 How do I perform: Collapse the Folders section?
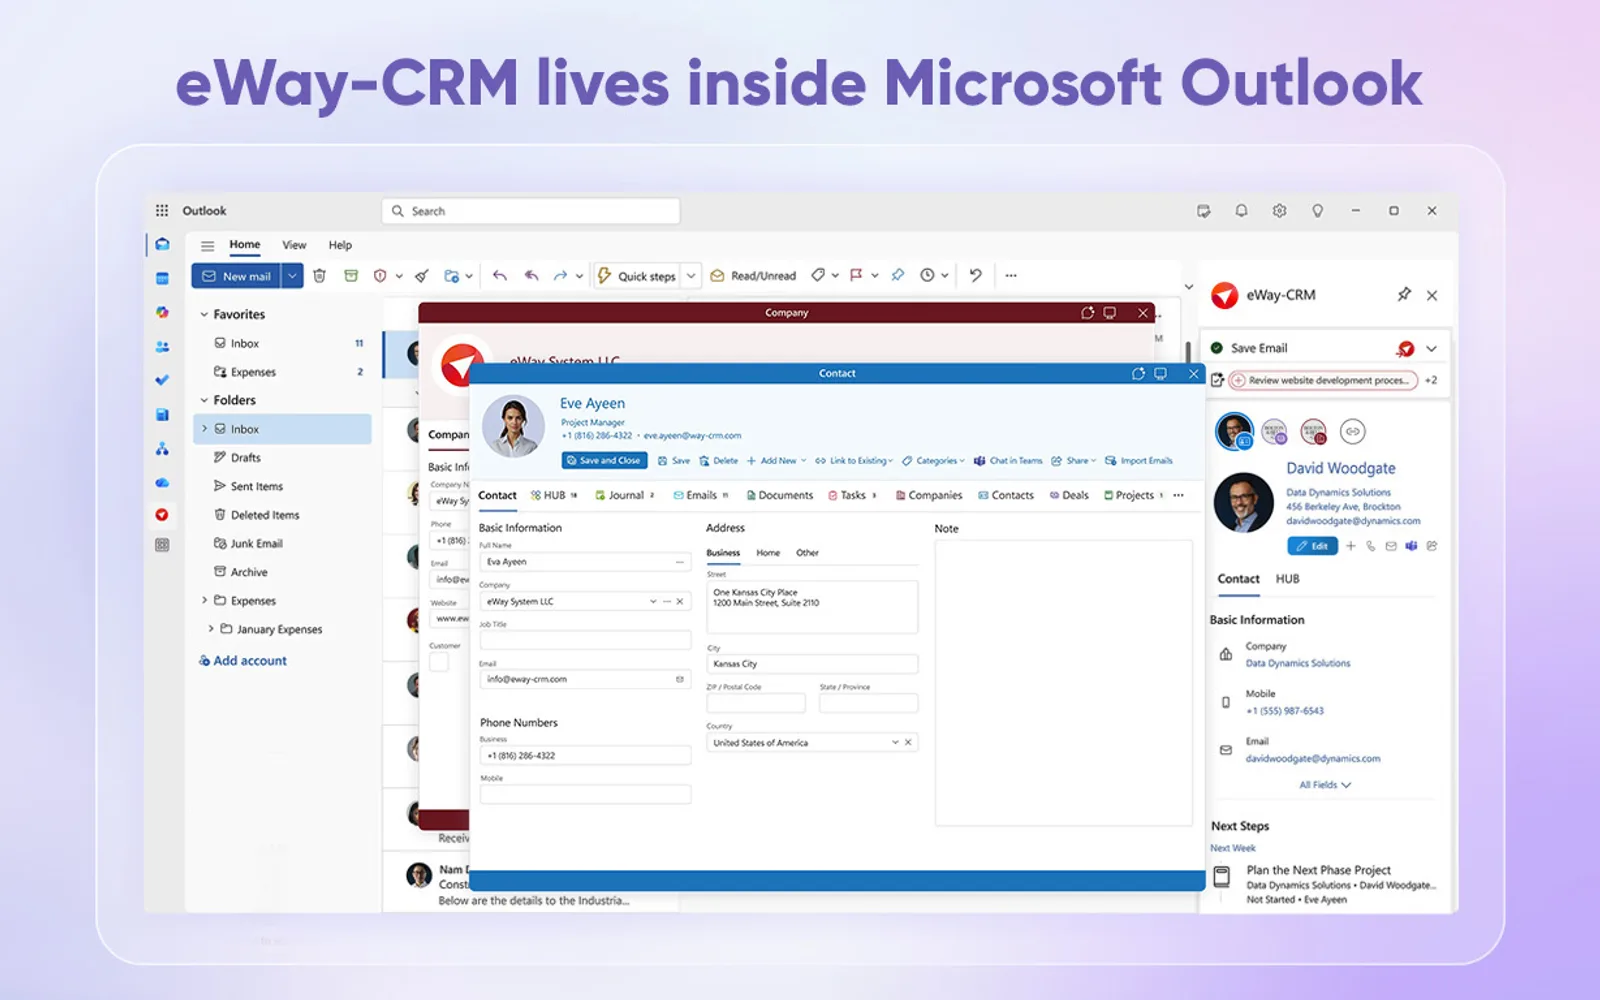[x=204, y=400]
